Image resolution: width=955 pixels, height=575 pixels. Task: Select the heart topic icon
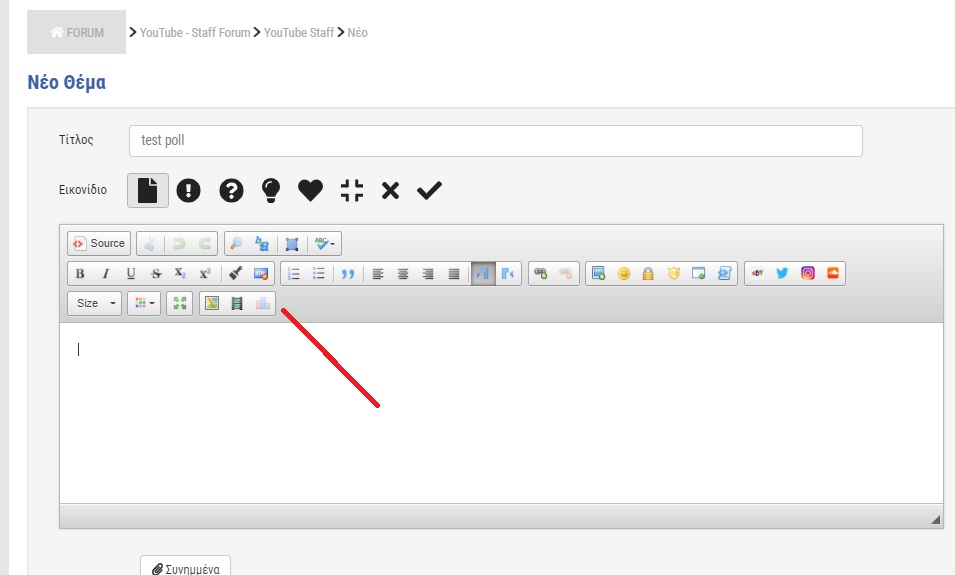point(310,190)
